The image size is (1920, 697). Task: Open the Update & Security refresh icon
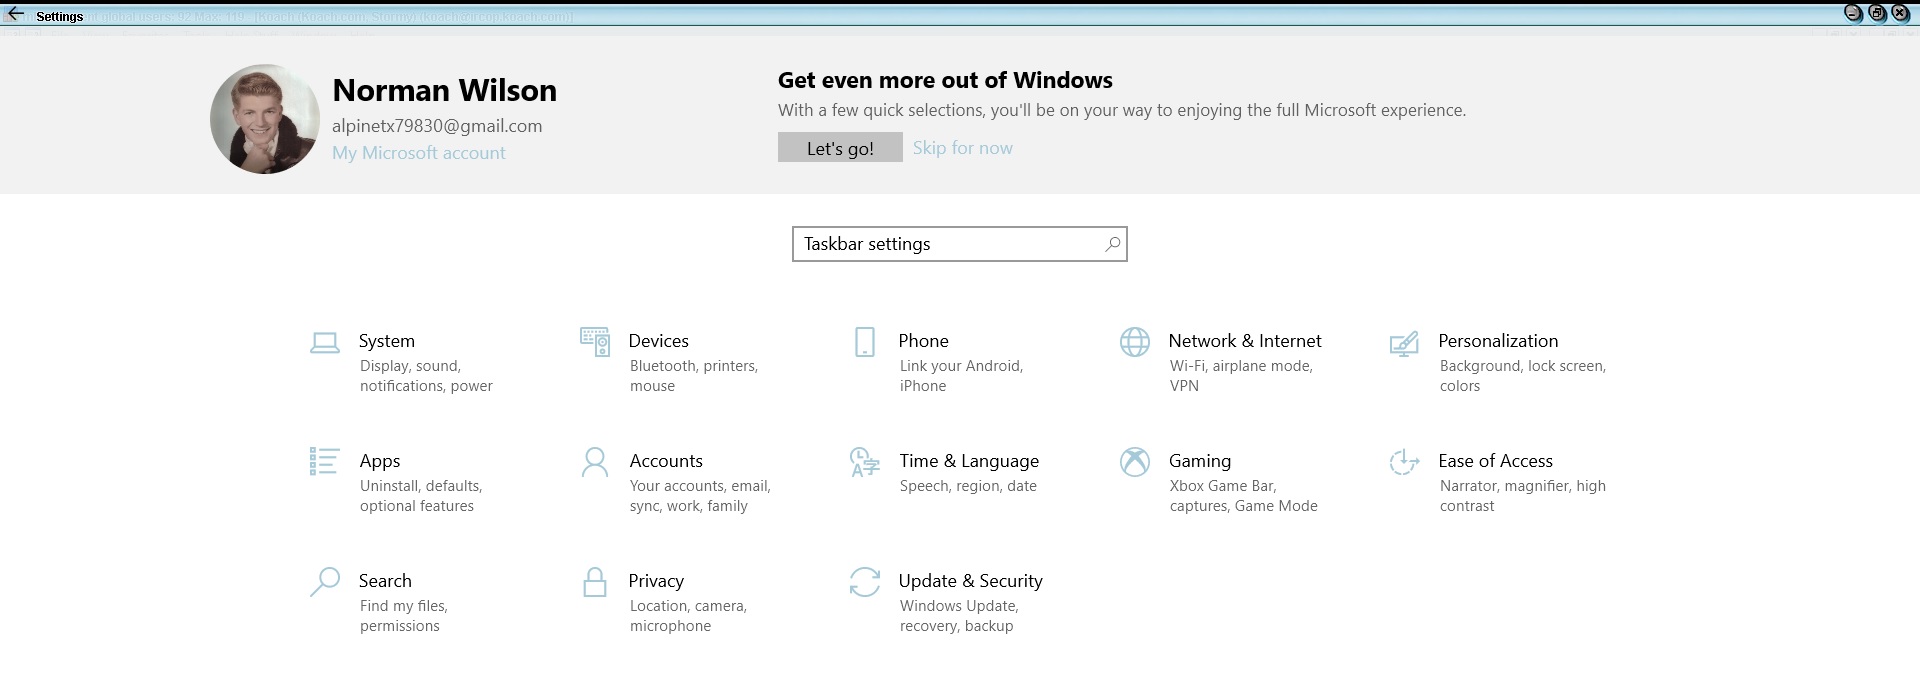(x=865, y=582)
